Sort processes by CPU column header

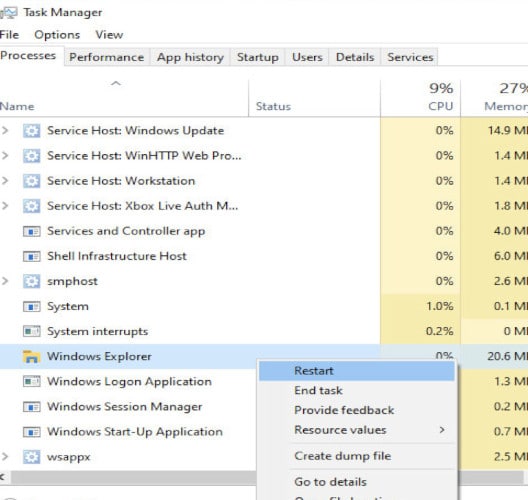tap(420, 98)
